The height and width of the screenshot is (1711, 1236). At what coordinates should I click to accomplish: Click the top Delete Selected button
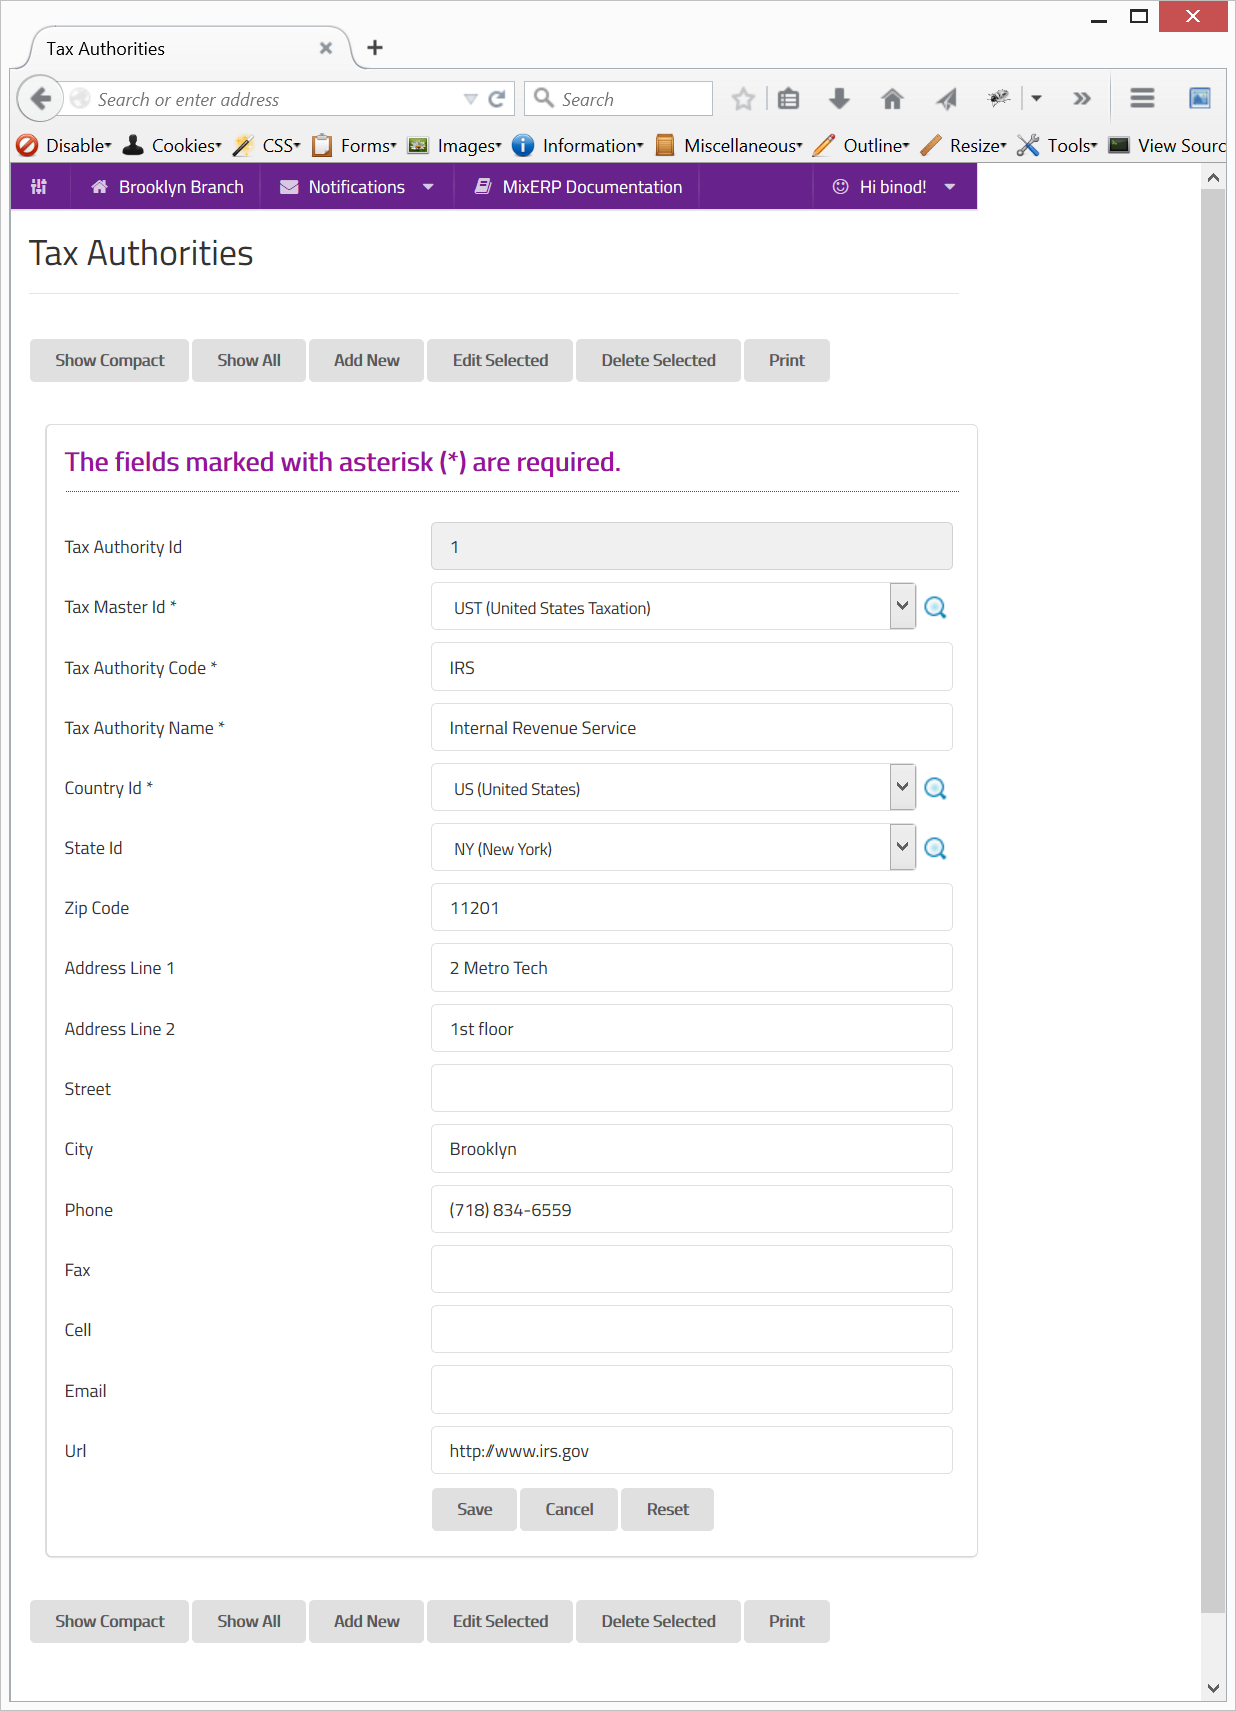coord(658,361)
